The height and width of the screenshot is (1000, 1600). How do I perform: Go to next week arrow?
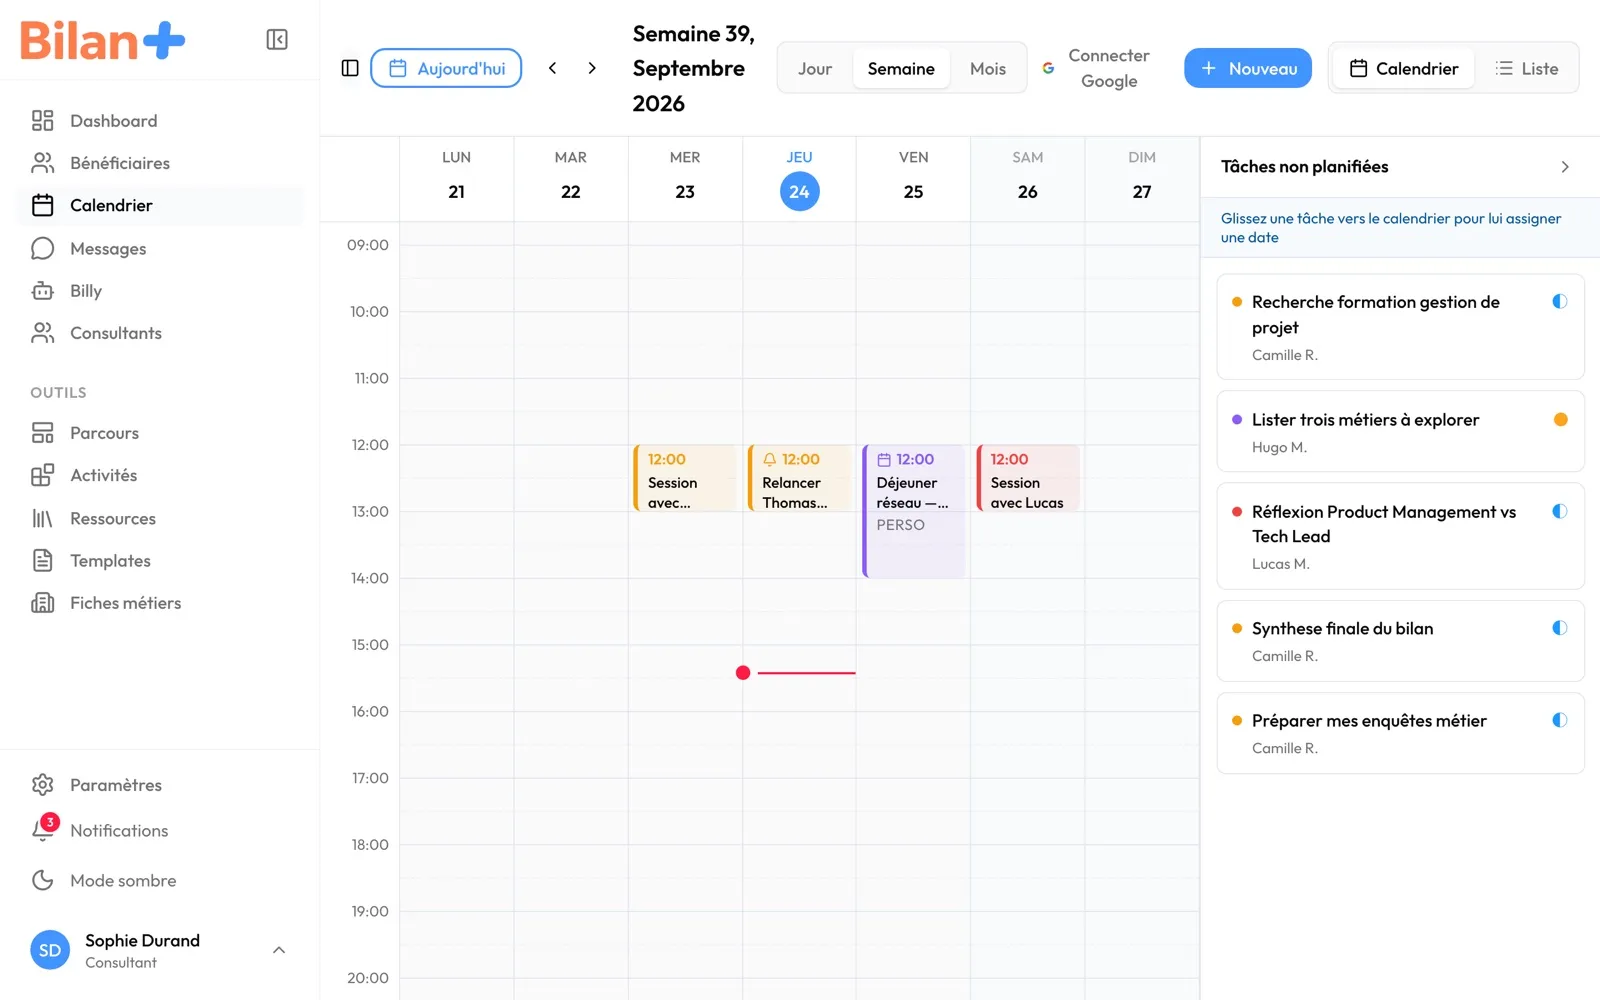[592, 68]
